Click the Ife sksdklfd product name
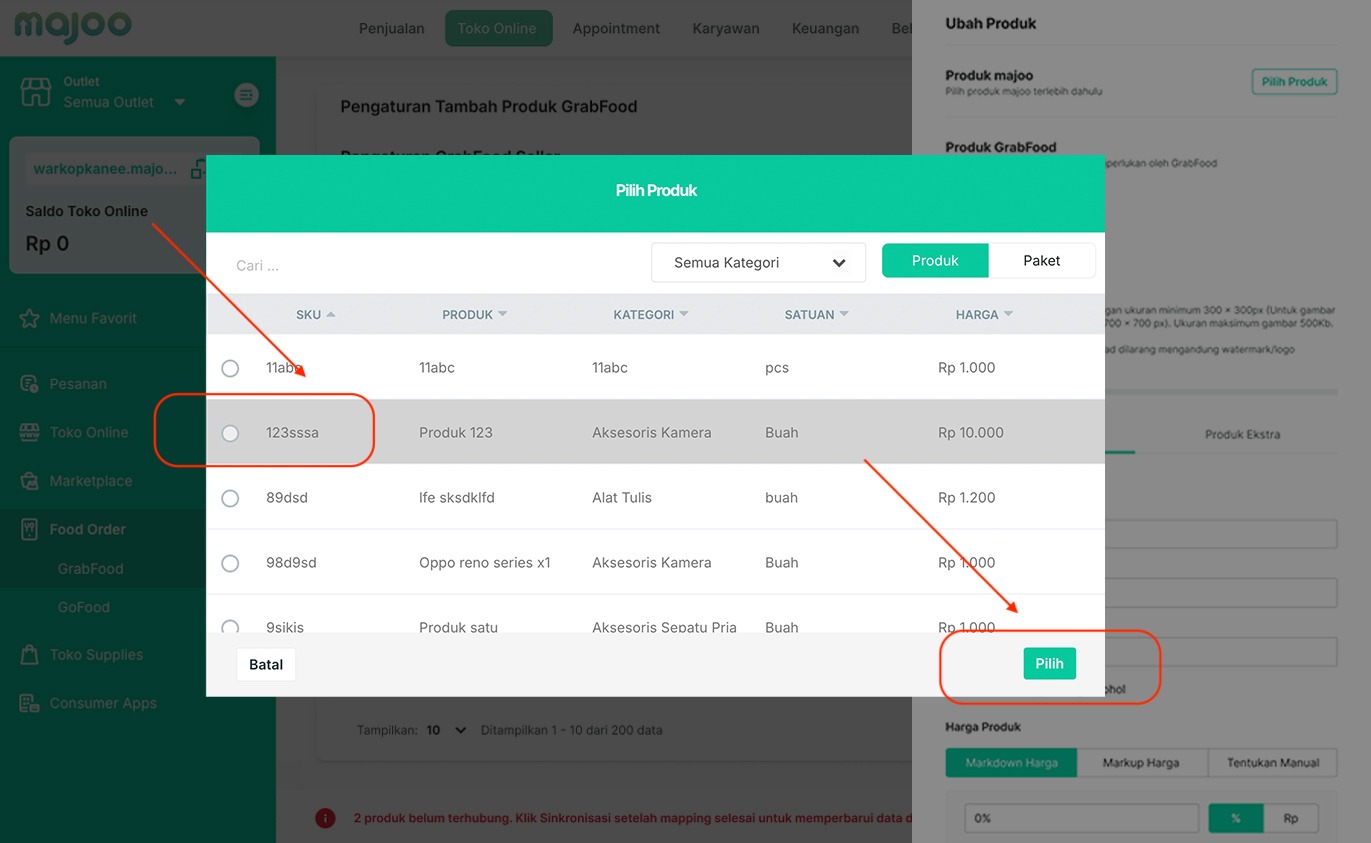 457,498
